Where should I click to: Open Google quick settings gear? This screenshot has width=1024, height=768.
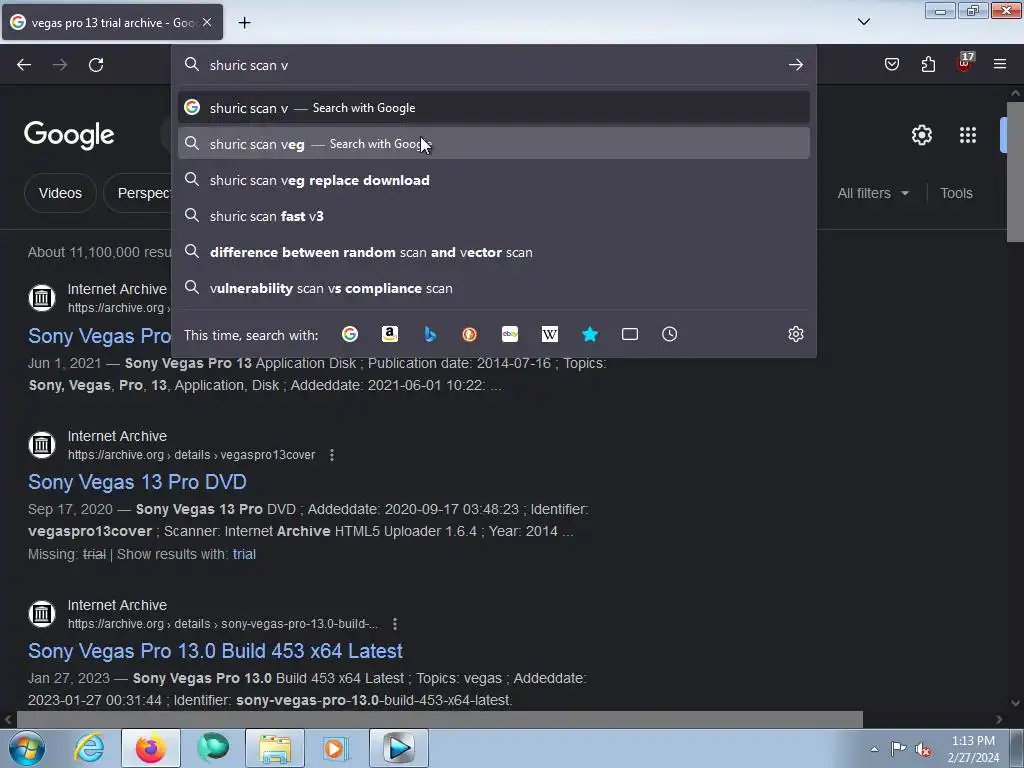tap(921, 135)
